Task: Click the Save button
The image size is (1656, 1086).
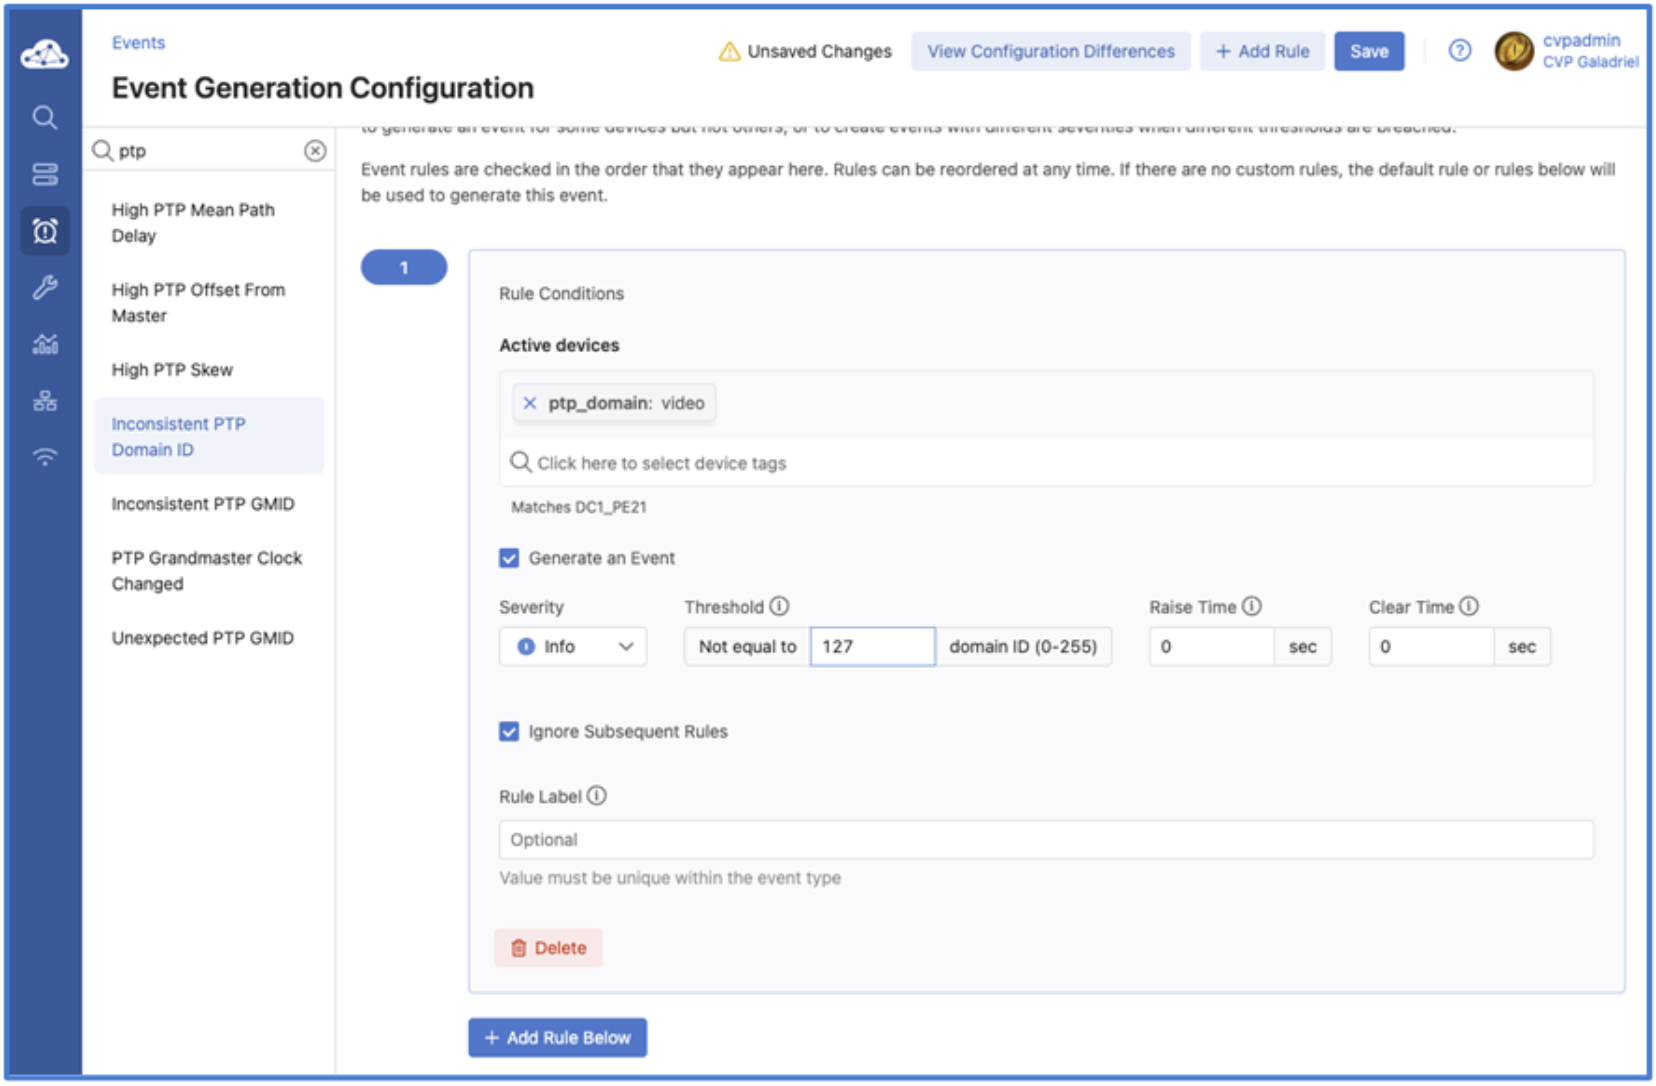Action: coord(1368,51)
